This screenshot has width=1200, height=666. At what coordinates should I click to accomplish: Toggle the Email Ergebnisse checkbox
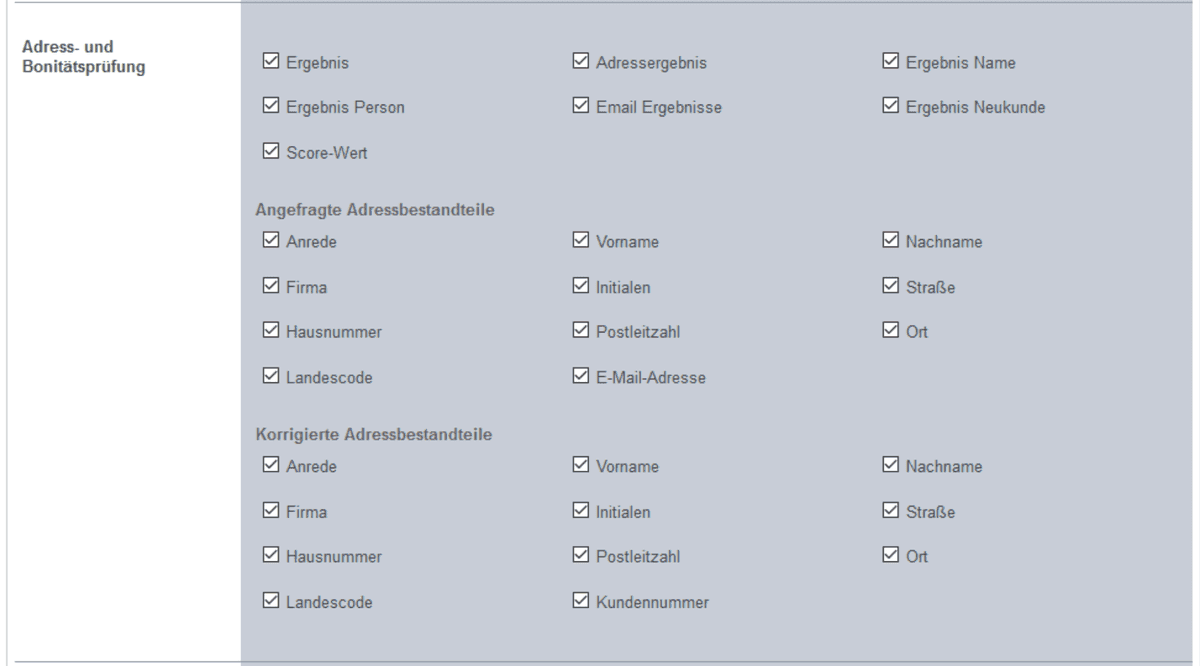(580, 107)
